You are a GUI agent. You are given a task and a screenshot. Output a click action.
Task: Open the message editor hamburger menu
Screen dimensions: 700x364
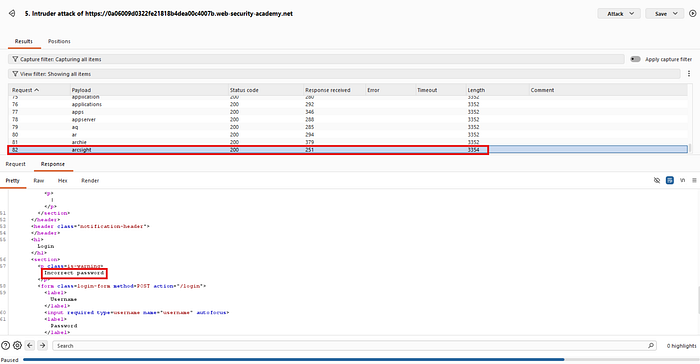click(694, 180)
